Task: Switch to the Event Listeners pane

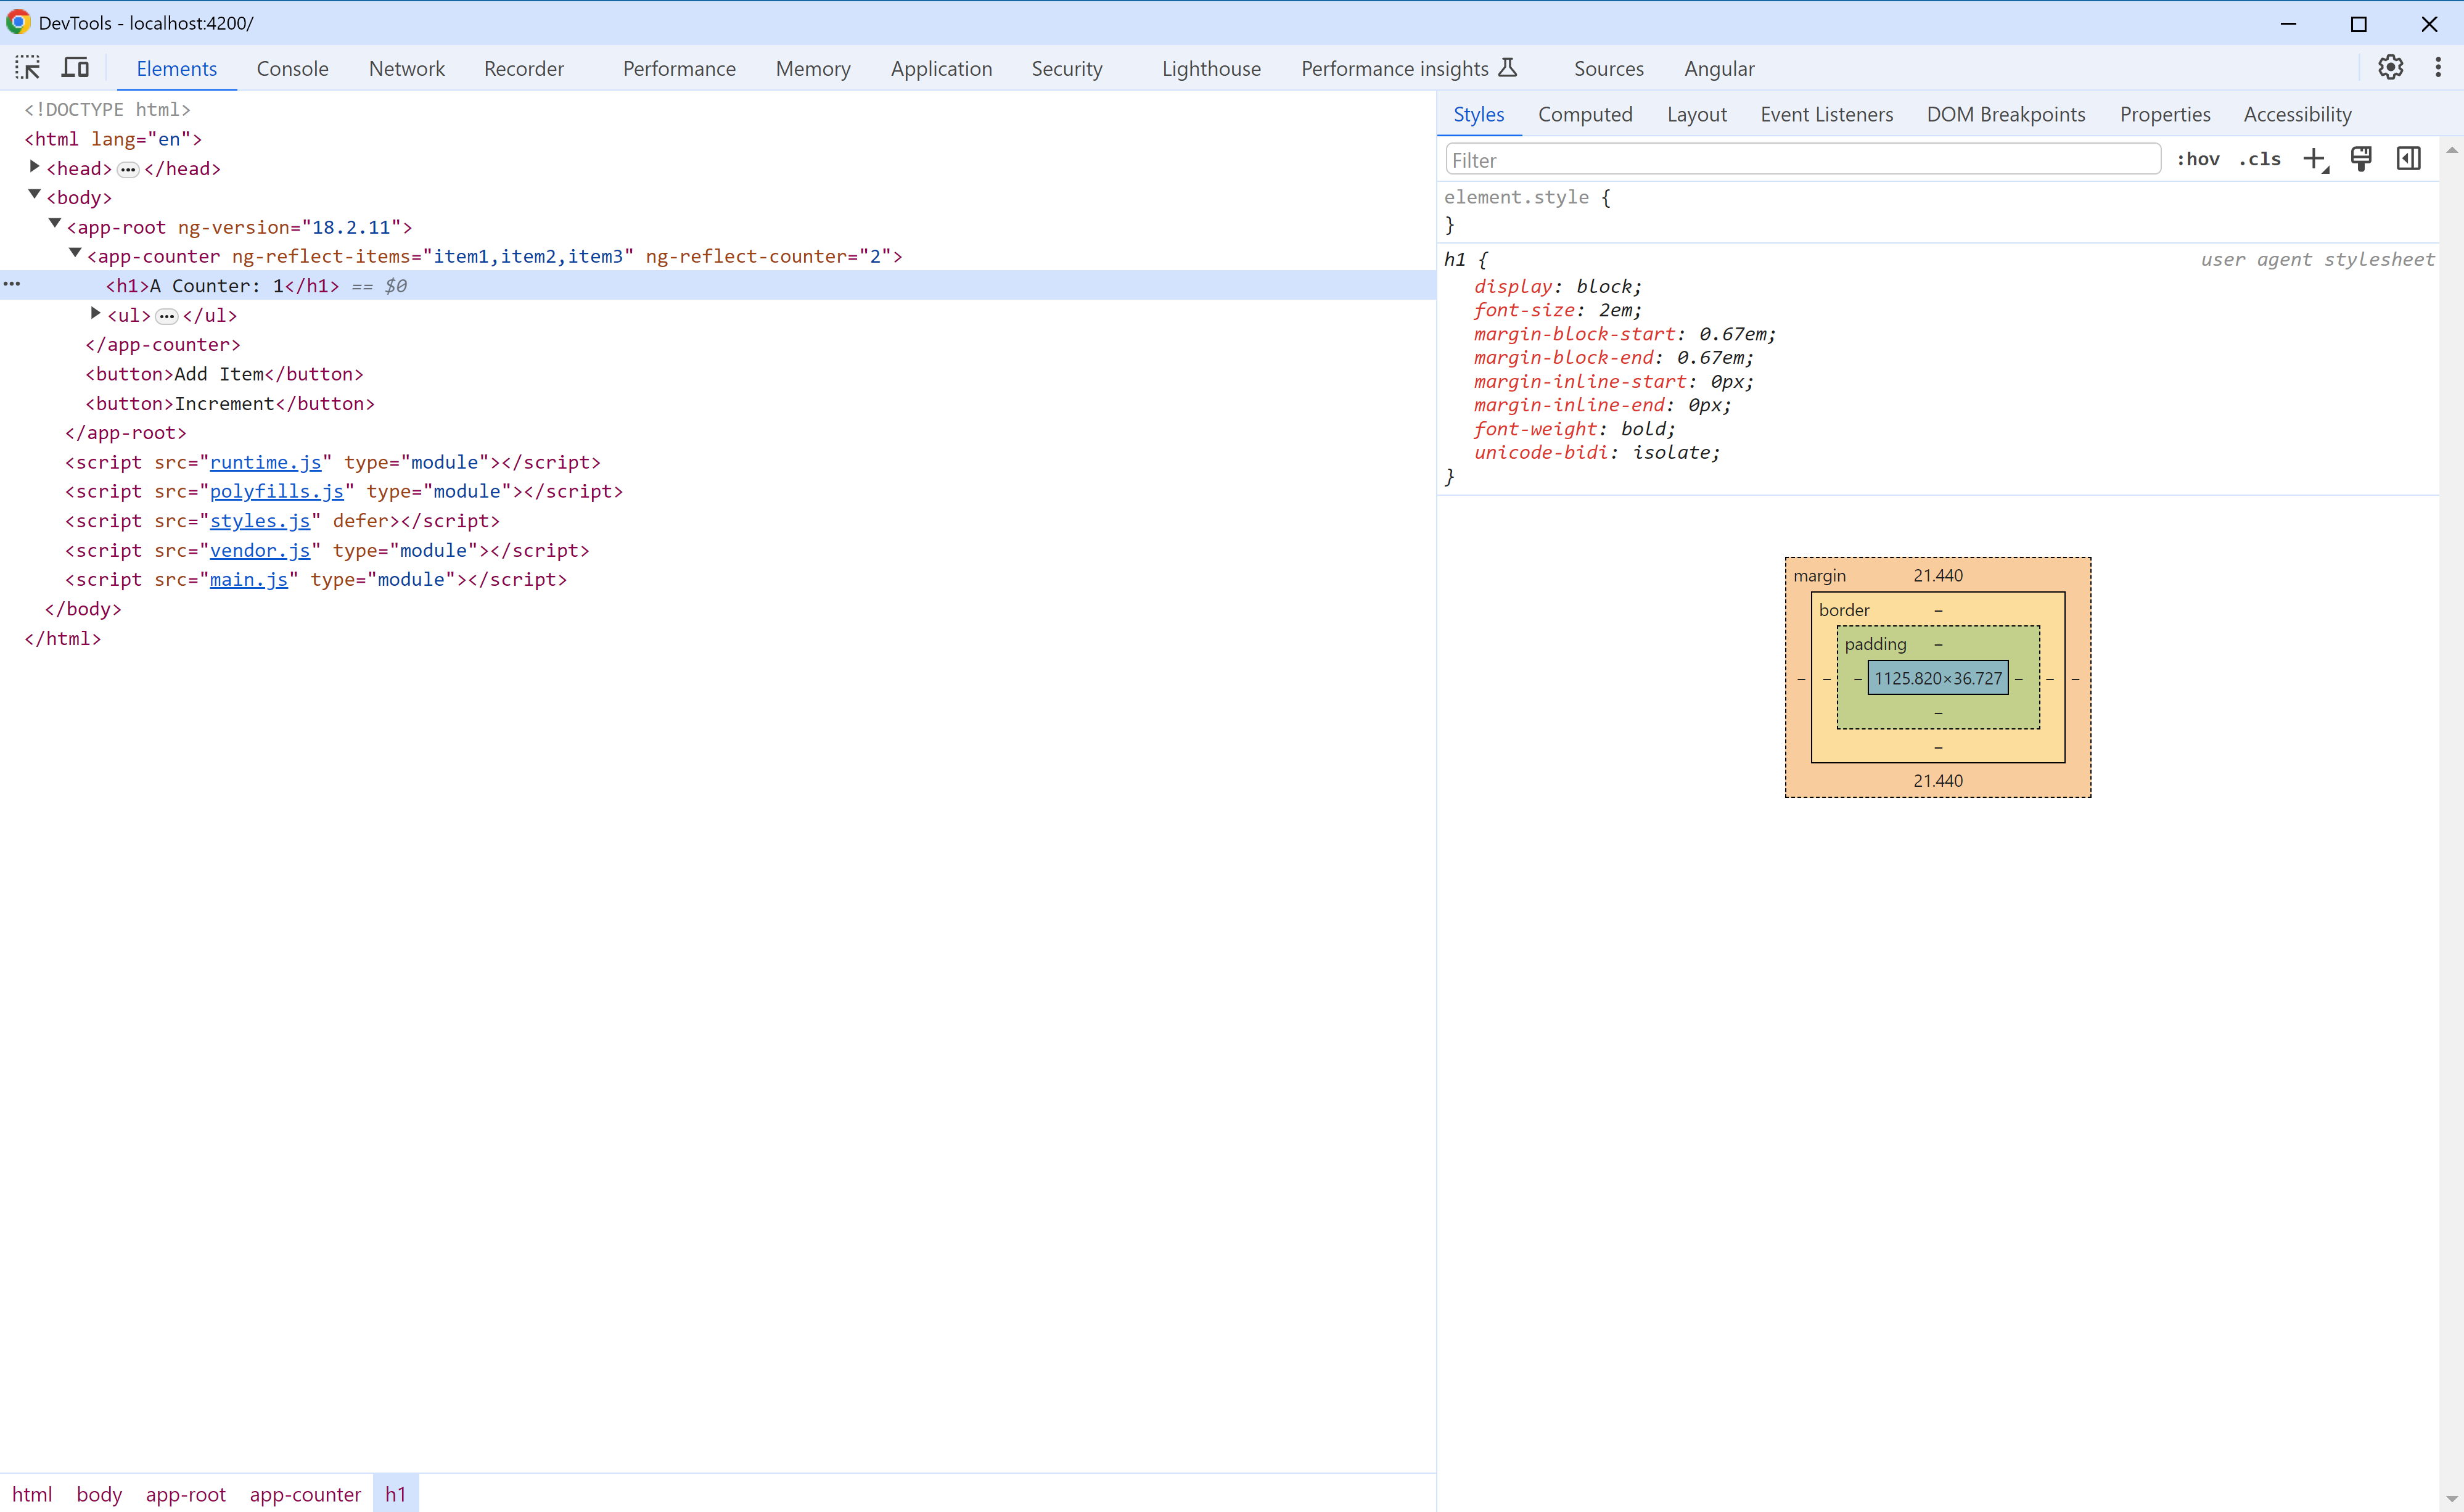Action: click(1826, 114)
